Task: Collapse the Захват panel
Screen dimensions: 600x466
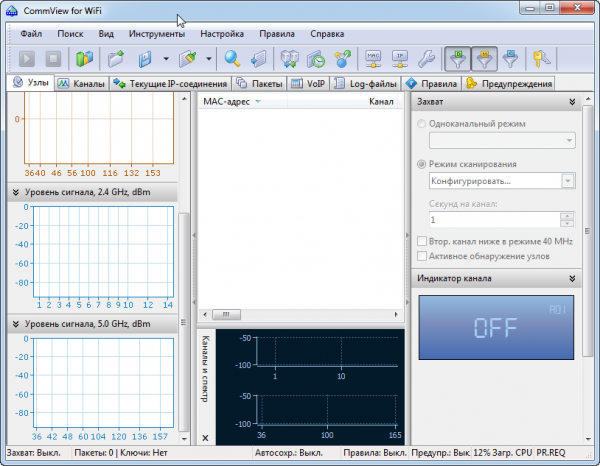Action: [x=572, y=102]
